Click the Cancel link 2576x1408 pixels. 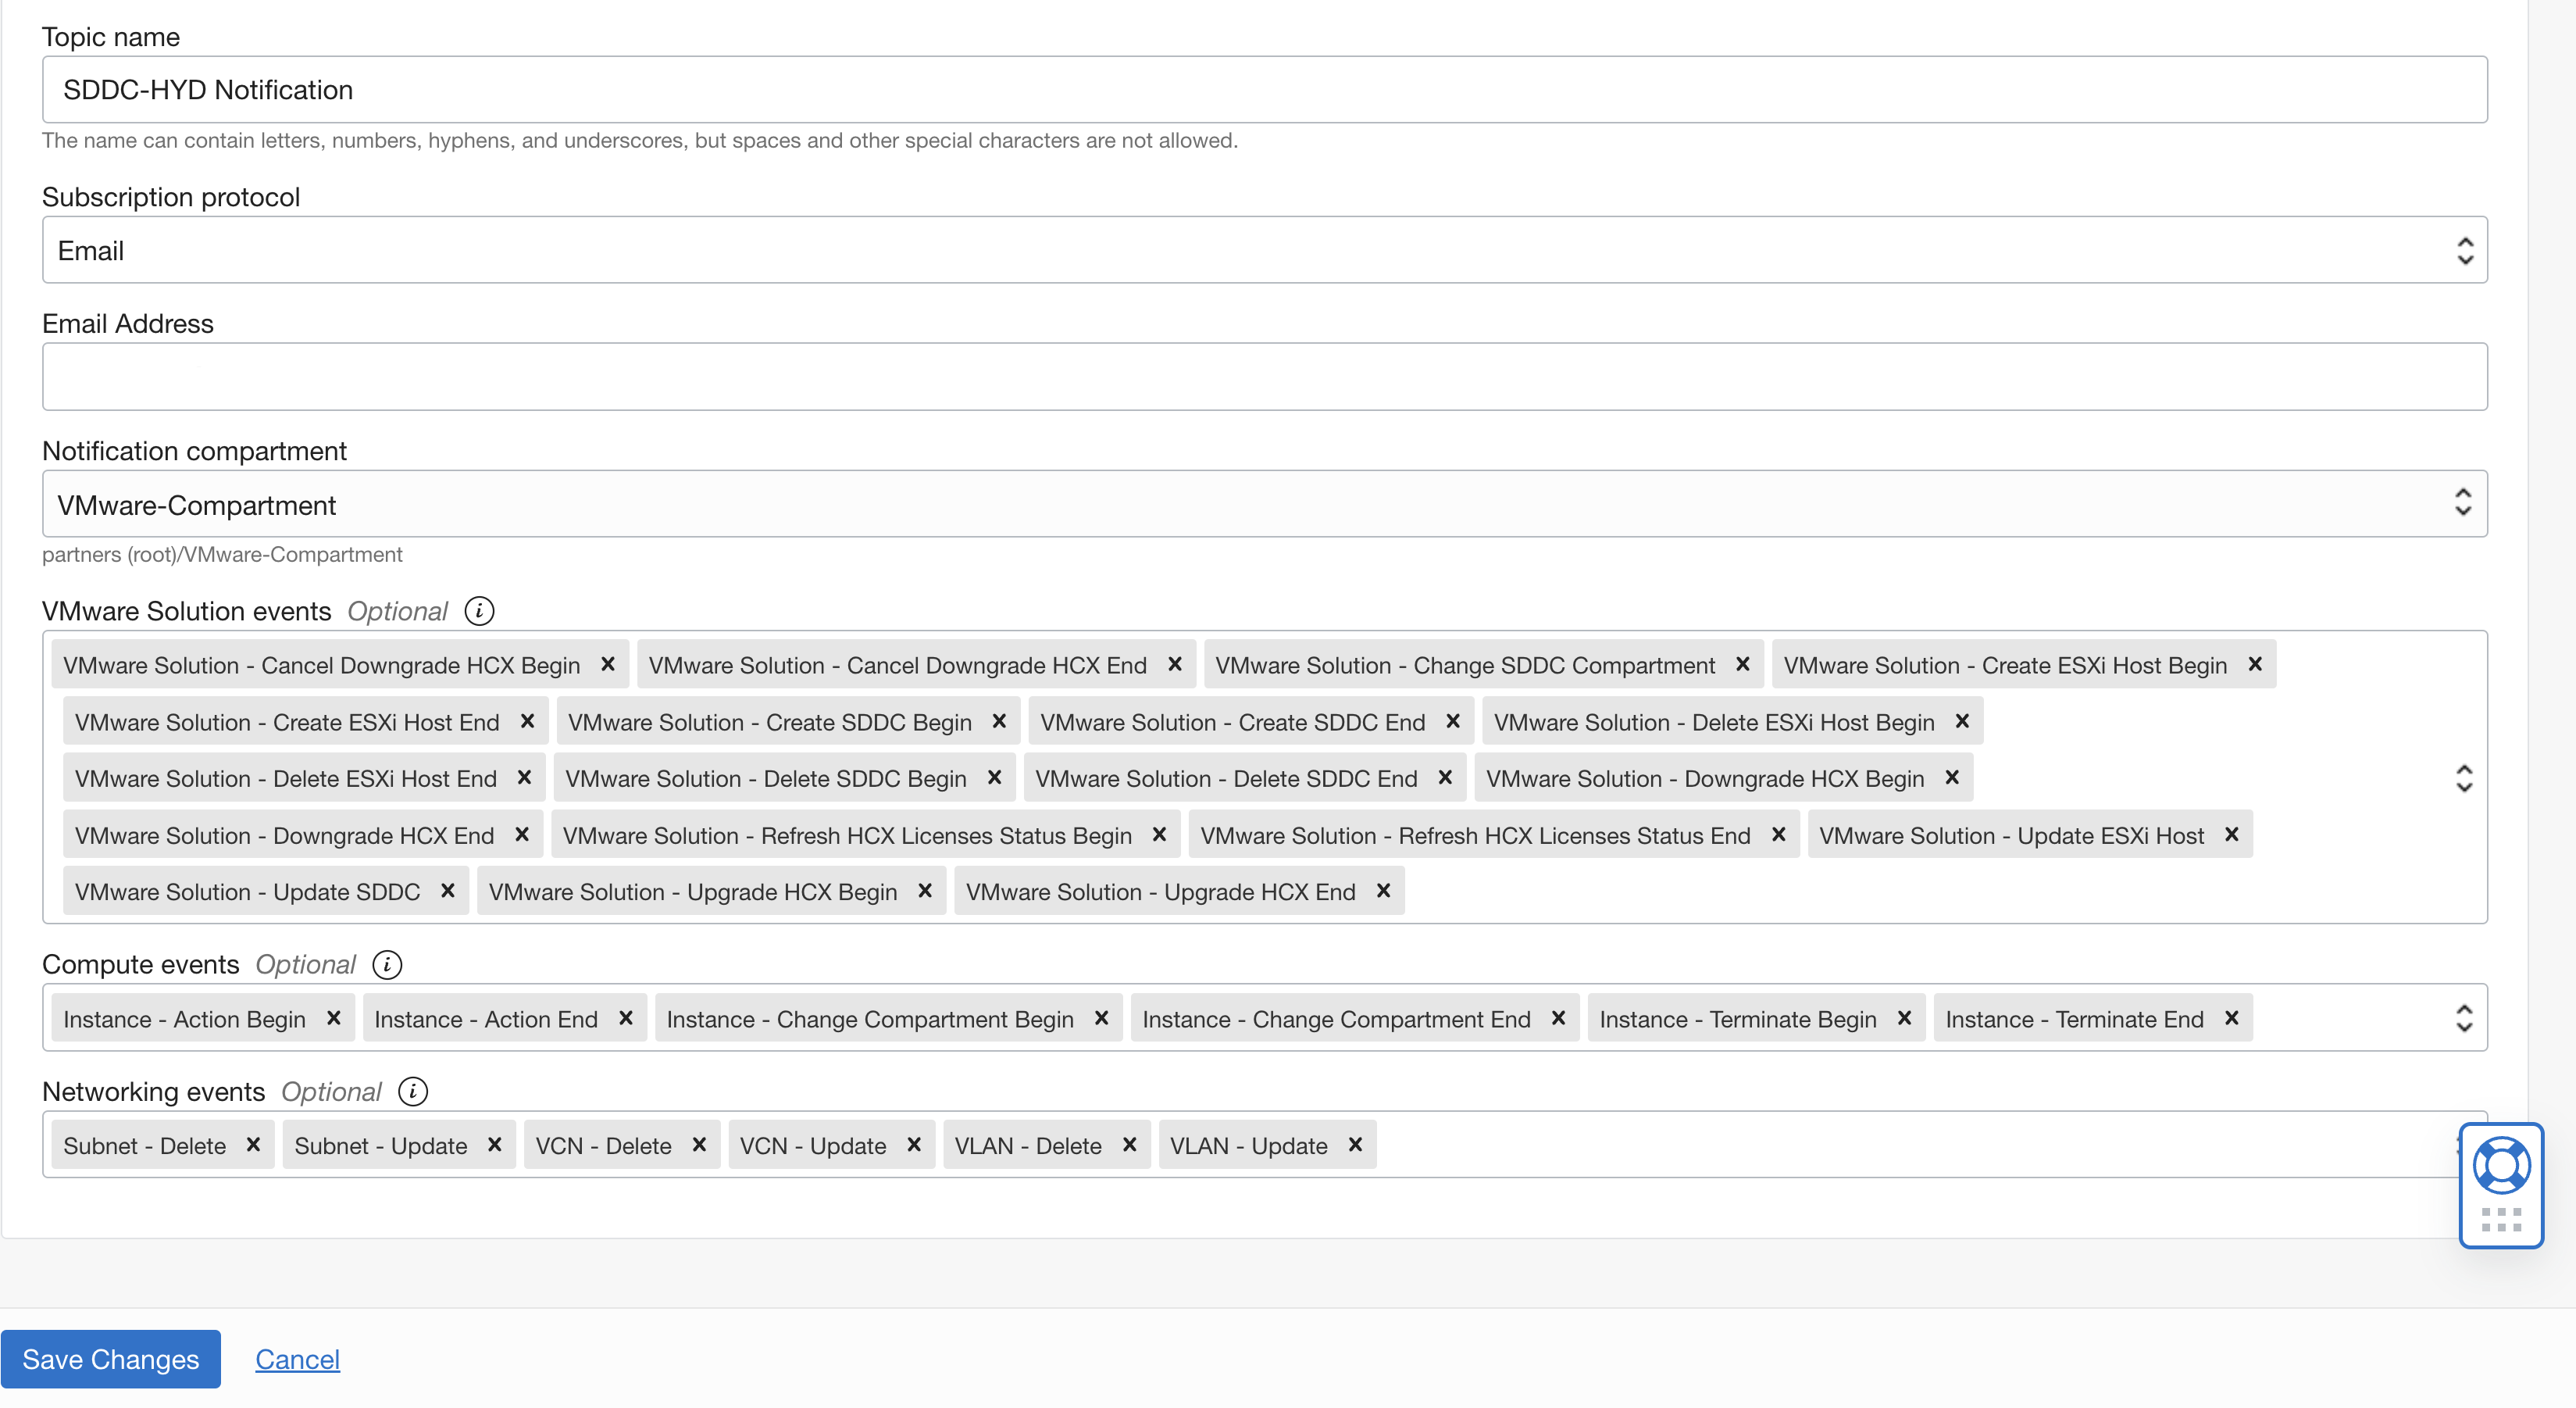tap(297, 1359)
